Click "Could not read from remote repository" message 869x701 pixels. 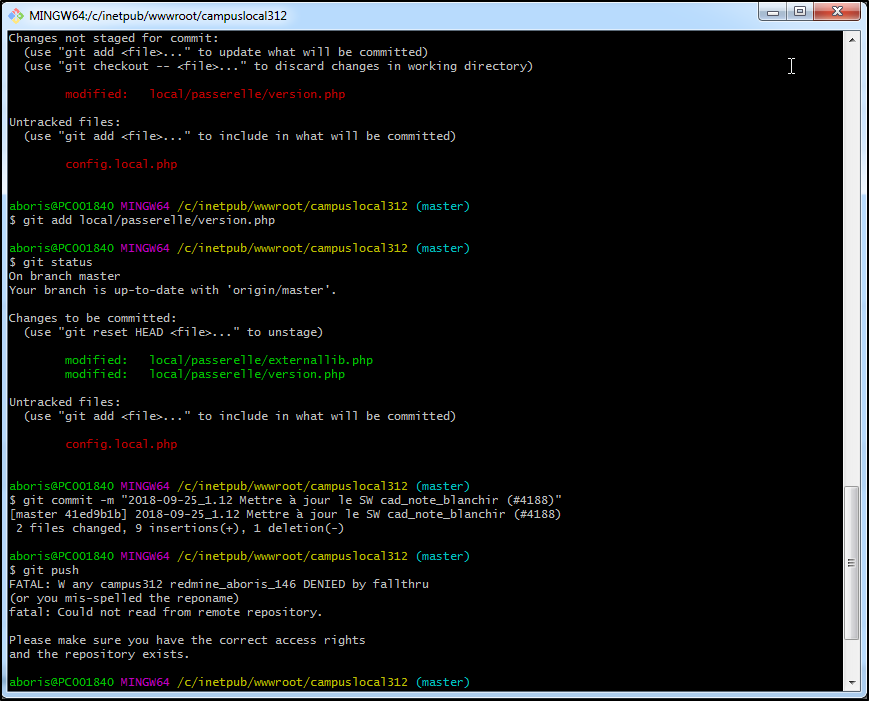166,612
